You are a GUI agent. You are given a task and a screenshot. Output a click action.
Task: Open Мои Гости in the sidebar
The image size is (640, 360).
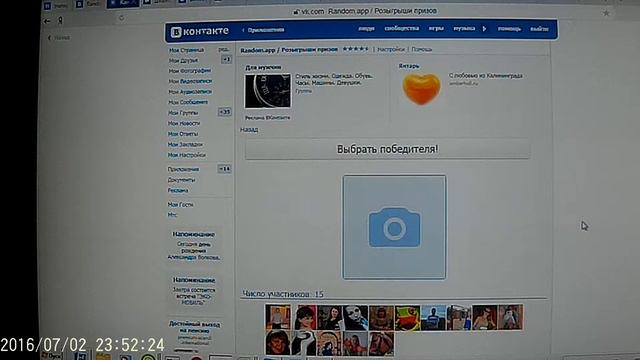click(180, 205)
